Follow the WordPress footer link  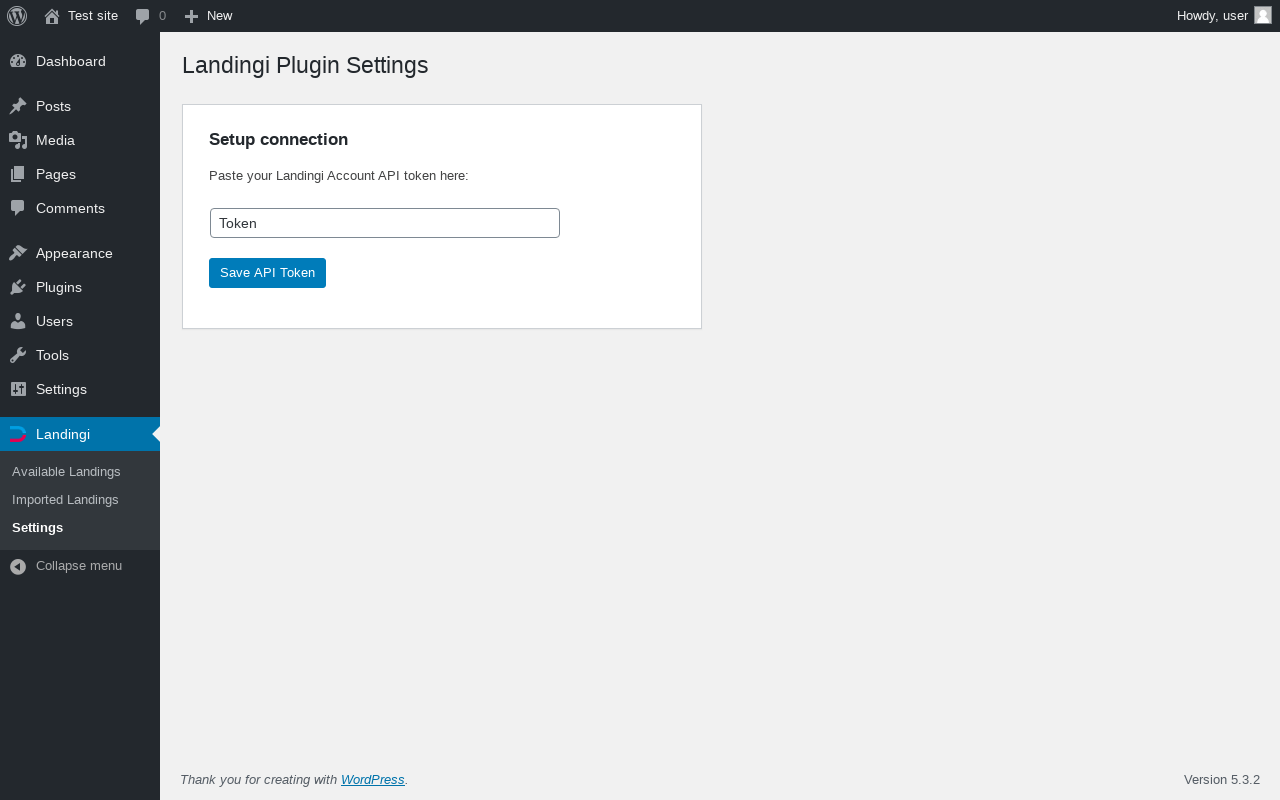[x=372, y=780]
